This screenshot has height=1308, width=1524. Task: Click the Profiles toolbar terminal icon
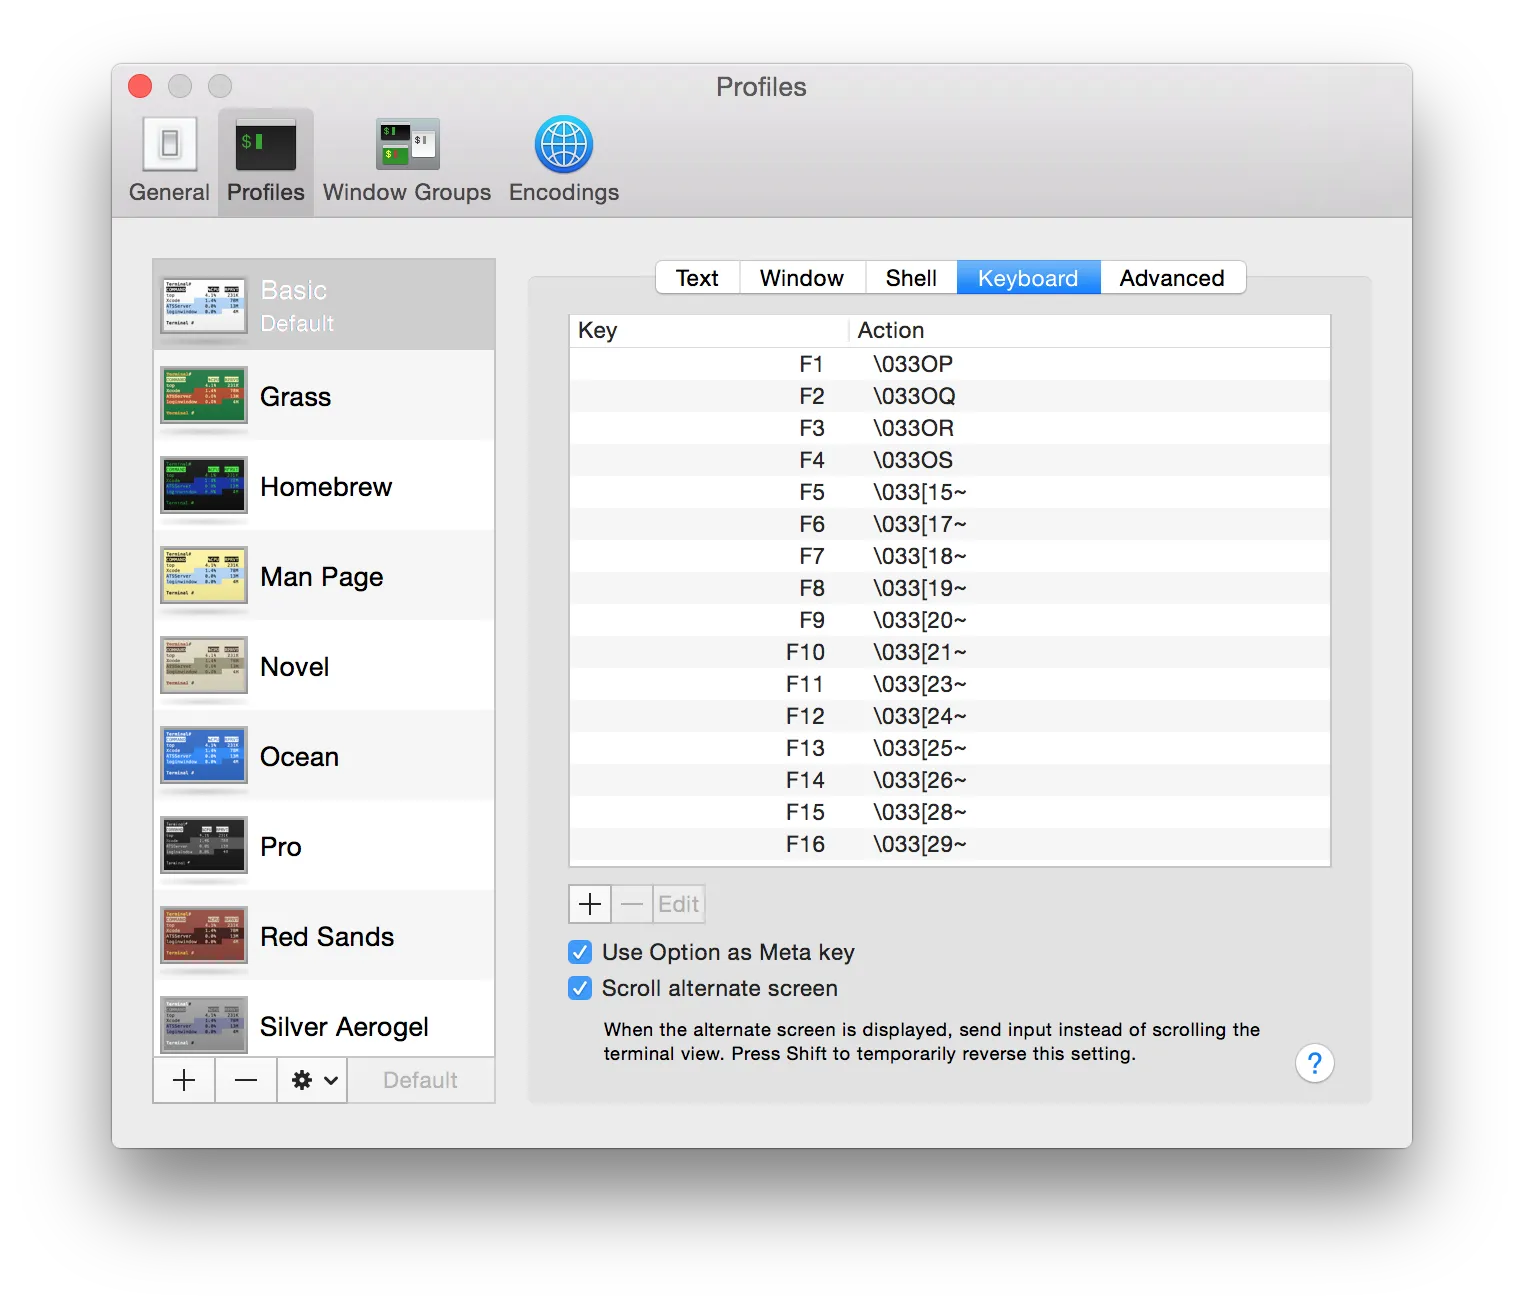pos(266,146)
